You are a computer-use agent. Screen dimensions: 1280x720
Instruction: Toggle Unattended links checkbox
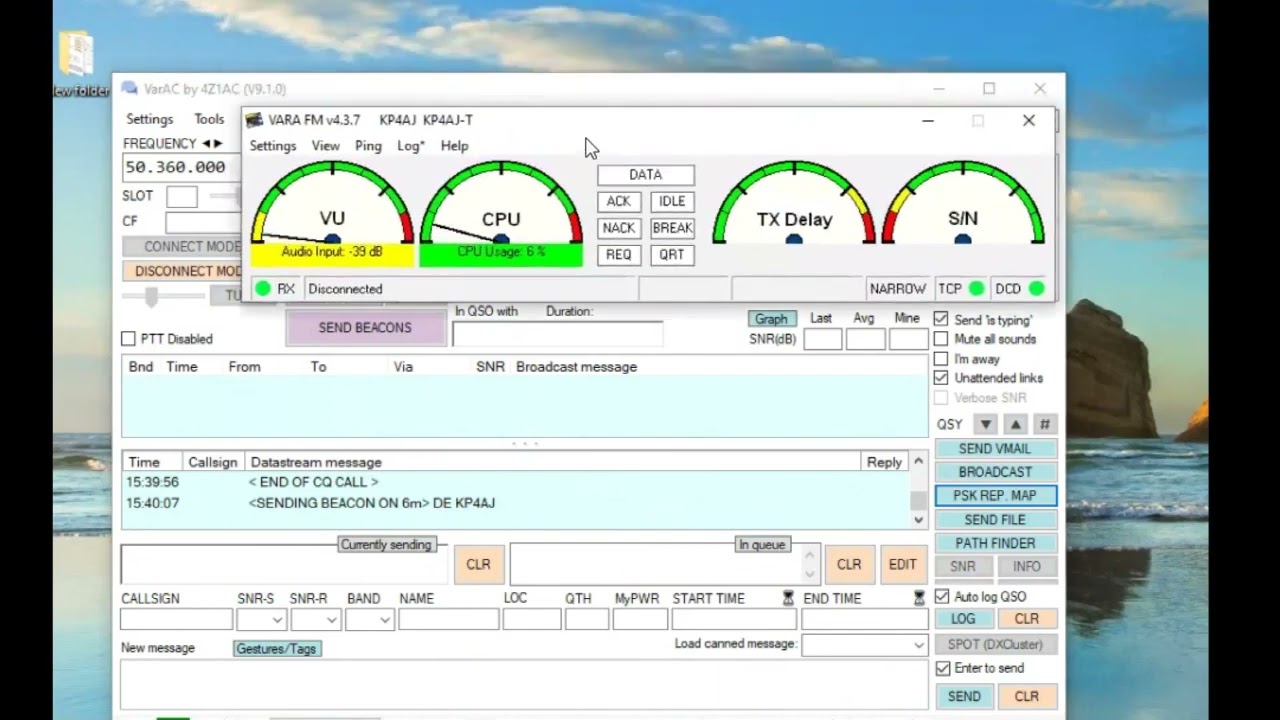(x=941, y=378)
